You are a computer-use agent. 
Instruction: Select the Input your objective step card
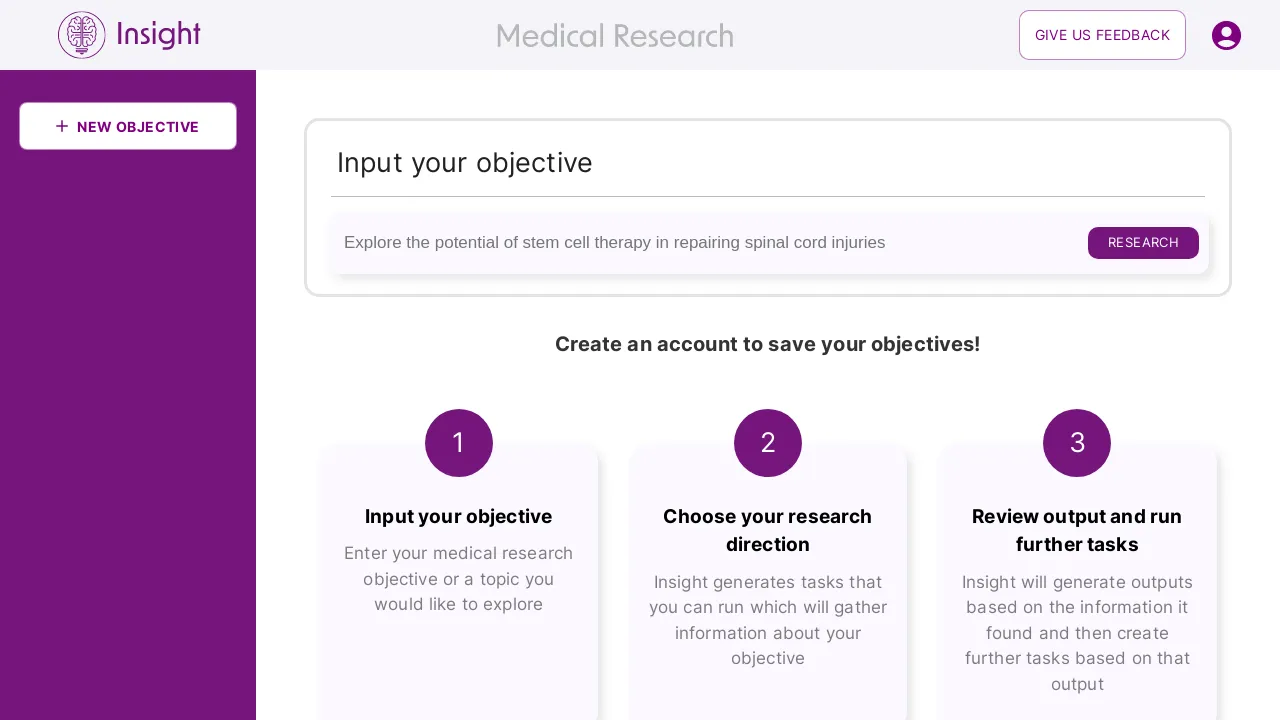[x=459, y=583]
